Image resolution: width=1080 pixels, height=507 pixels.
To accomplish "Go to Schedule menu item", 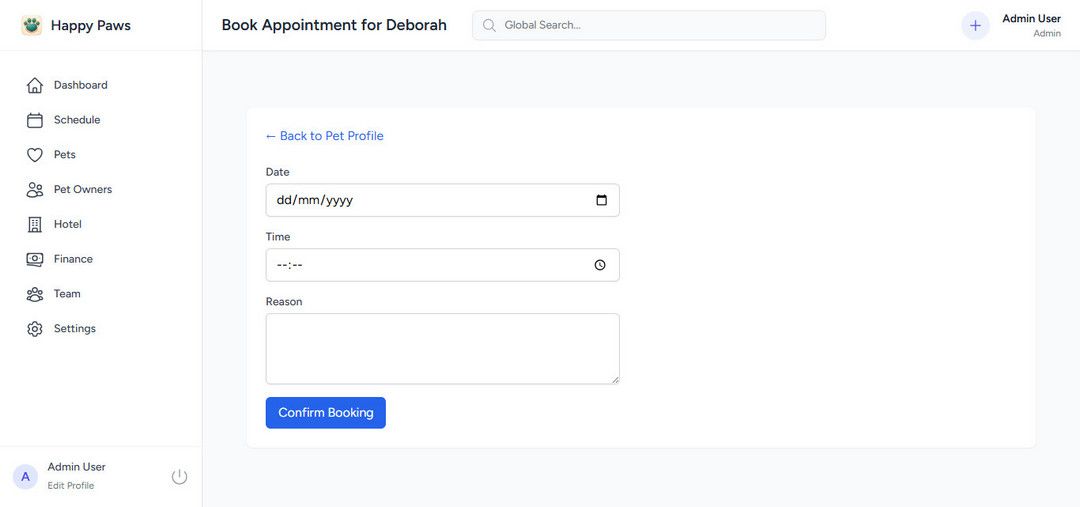I will pyautogui.click(x=77, y=120).
